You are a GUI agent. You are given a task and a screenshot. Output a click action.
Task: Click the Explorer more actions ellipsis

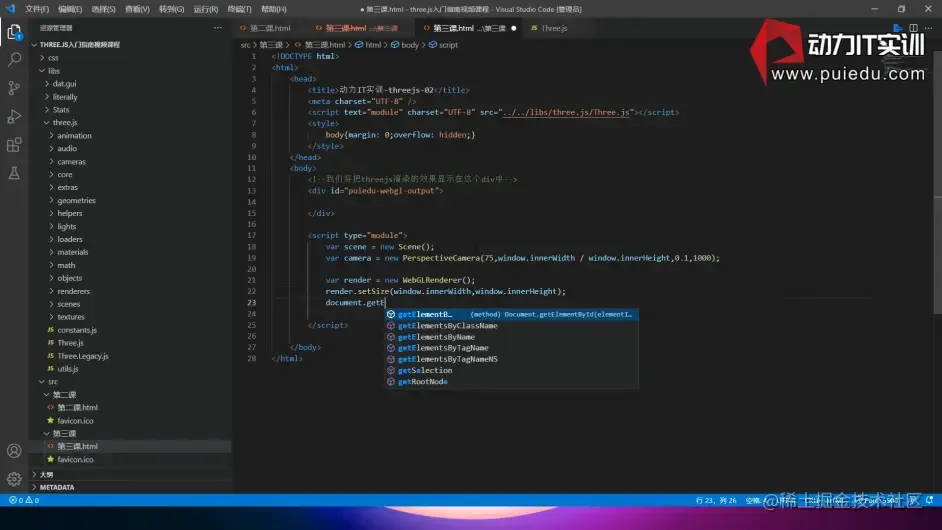(217, 28)
